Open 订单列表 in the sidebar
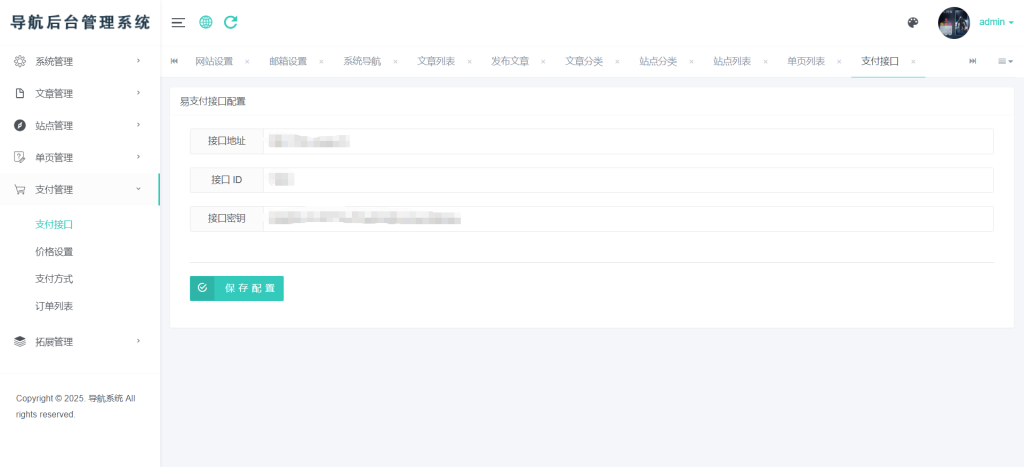The height and width of the screenshot is (467, 1024). click(54, 306)
